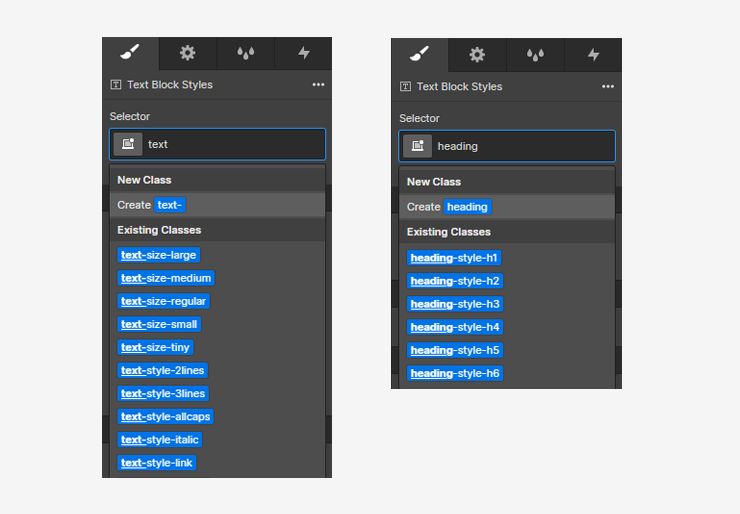Click 'Existing Classes' heading in right dropdown
Viewport: 740px width, 514px height.
coord(449,232)
